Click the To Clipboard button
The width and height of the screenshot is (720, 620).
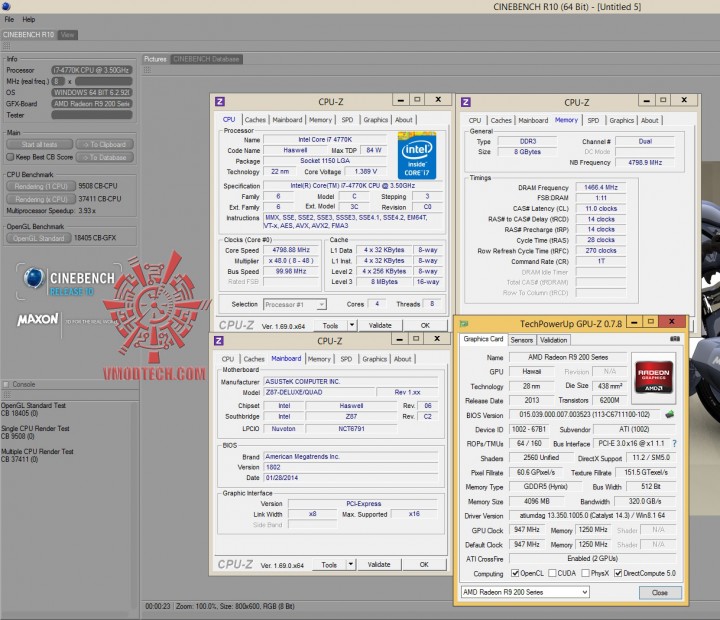tap(105, 144)
